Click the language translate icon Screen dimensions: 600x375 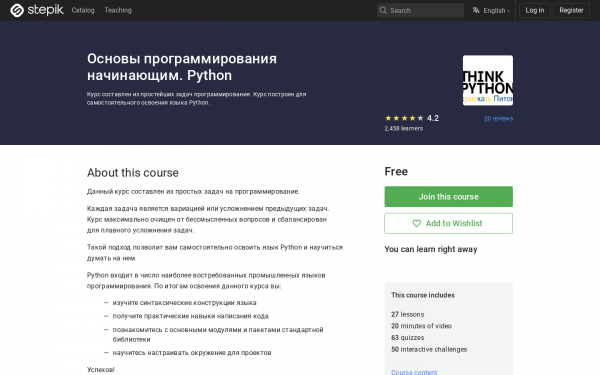(476, 10)
